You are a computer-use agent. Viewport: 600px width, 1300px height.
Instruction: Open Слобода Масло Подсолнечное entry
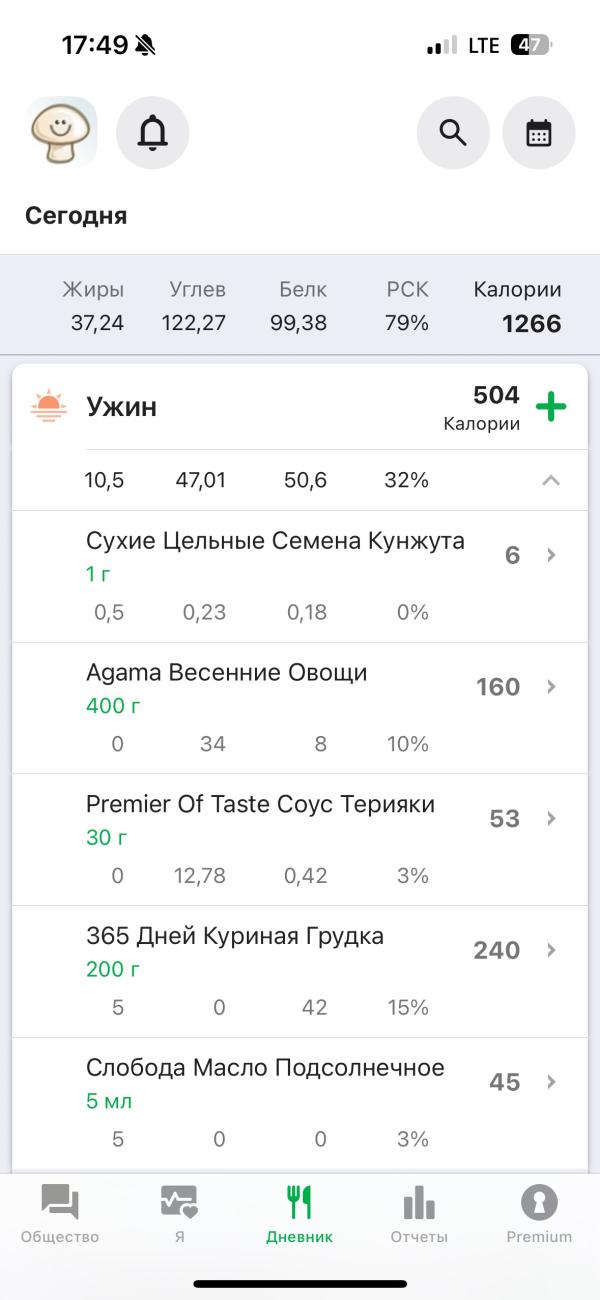[265, 1068]
